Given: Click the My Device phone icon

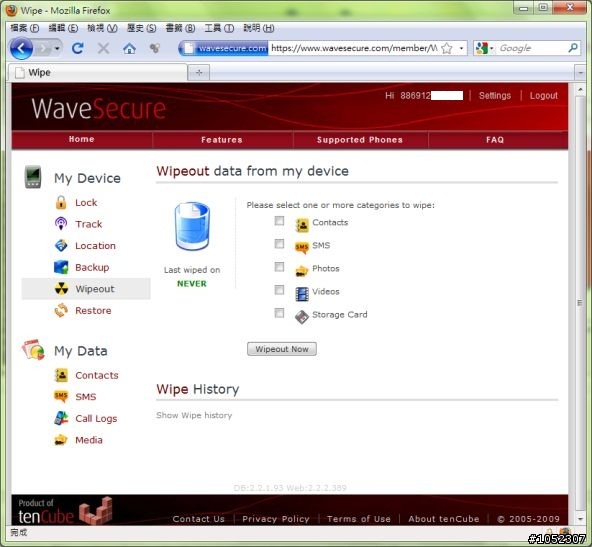Looking at the screenshot, I should coord(33,177).
